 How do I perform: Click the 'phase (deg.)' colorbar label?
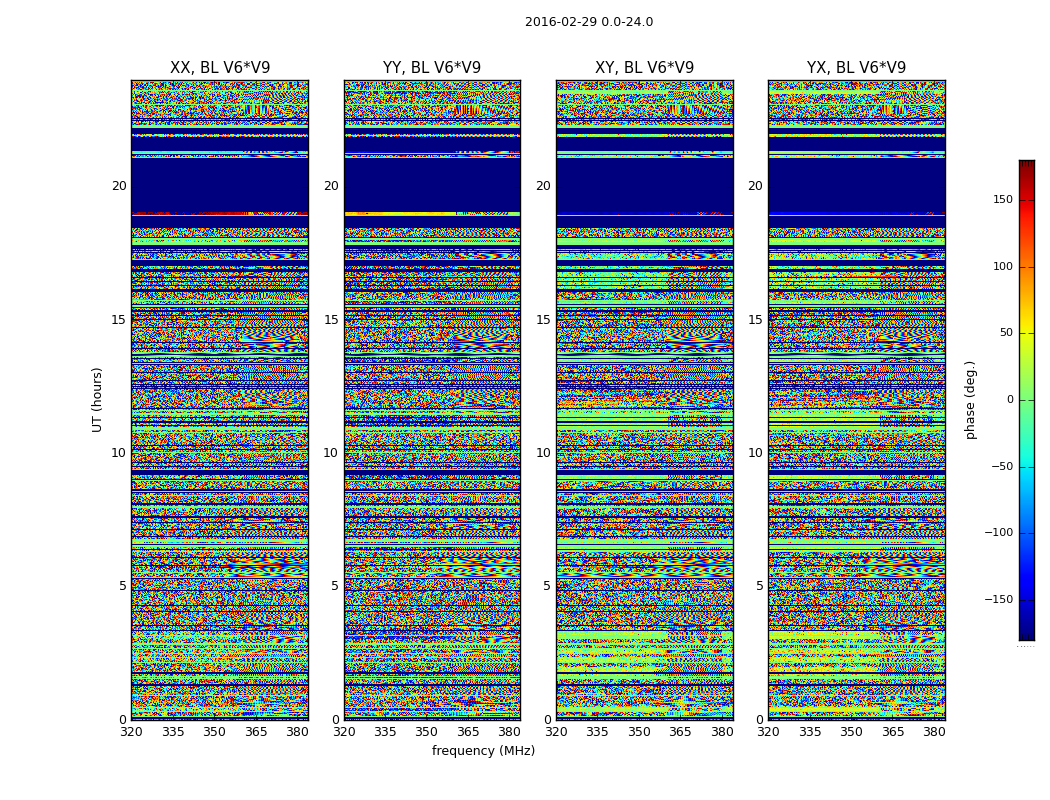[x=970, y=400]
